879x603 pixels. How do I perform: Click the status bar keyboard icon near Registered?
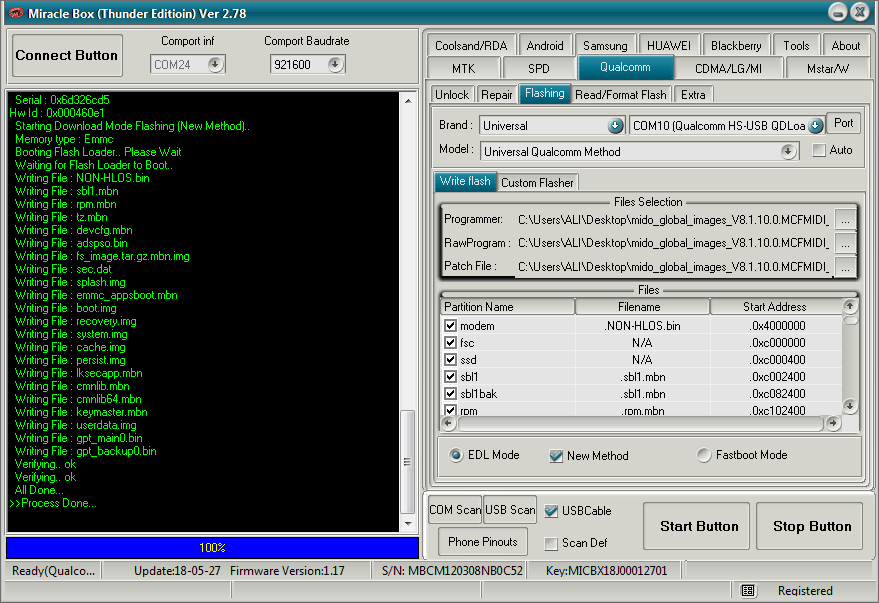(747, 590)
